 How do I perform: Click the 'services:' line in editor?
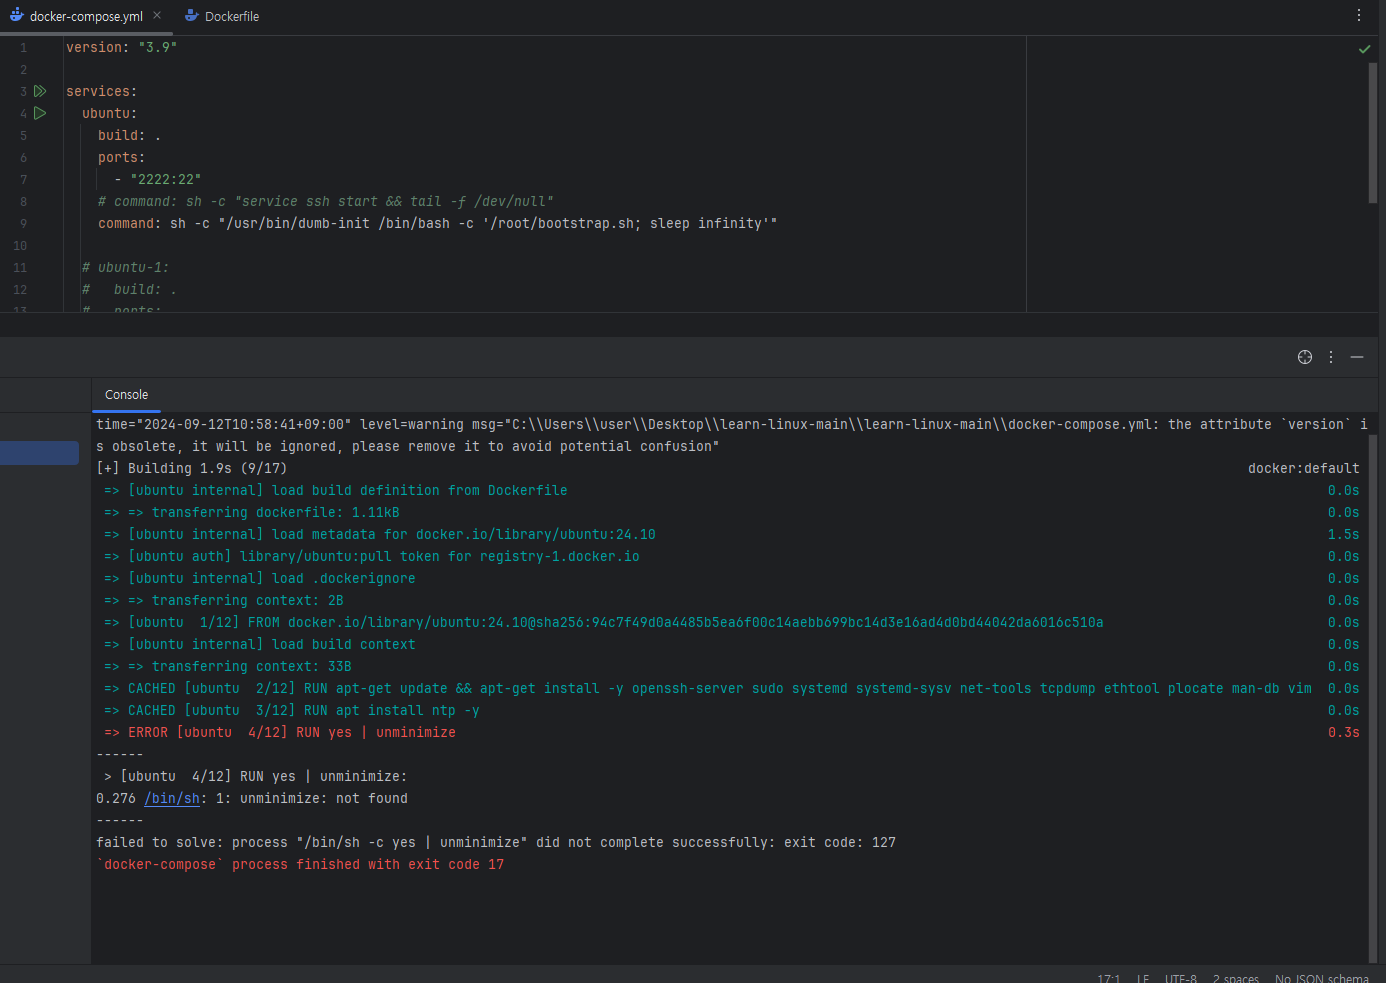pyautogui.click(x=101, y=91)
